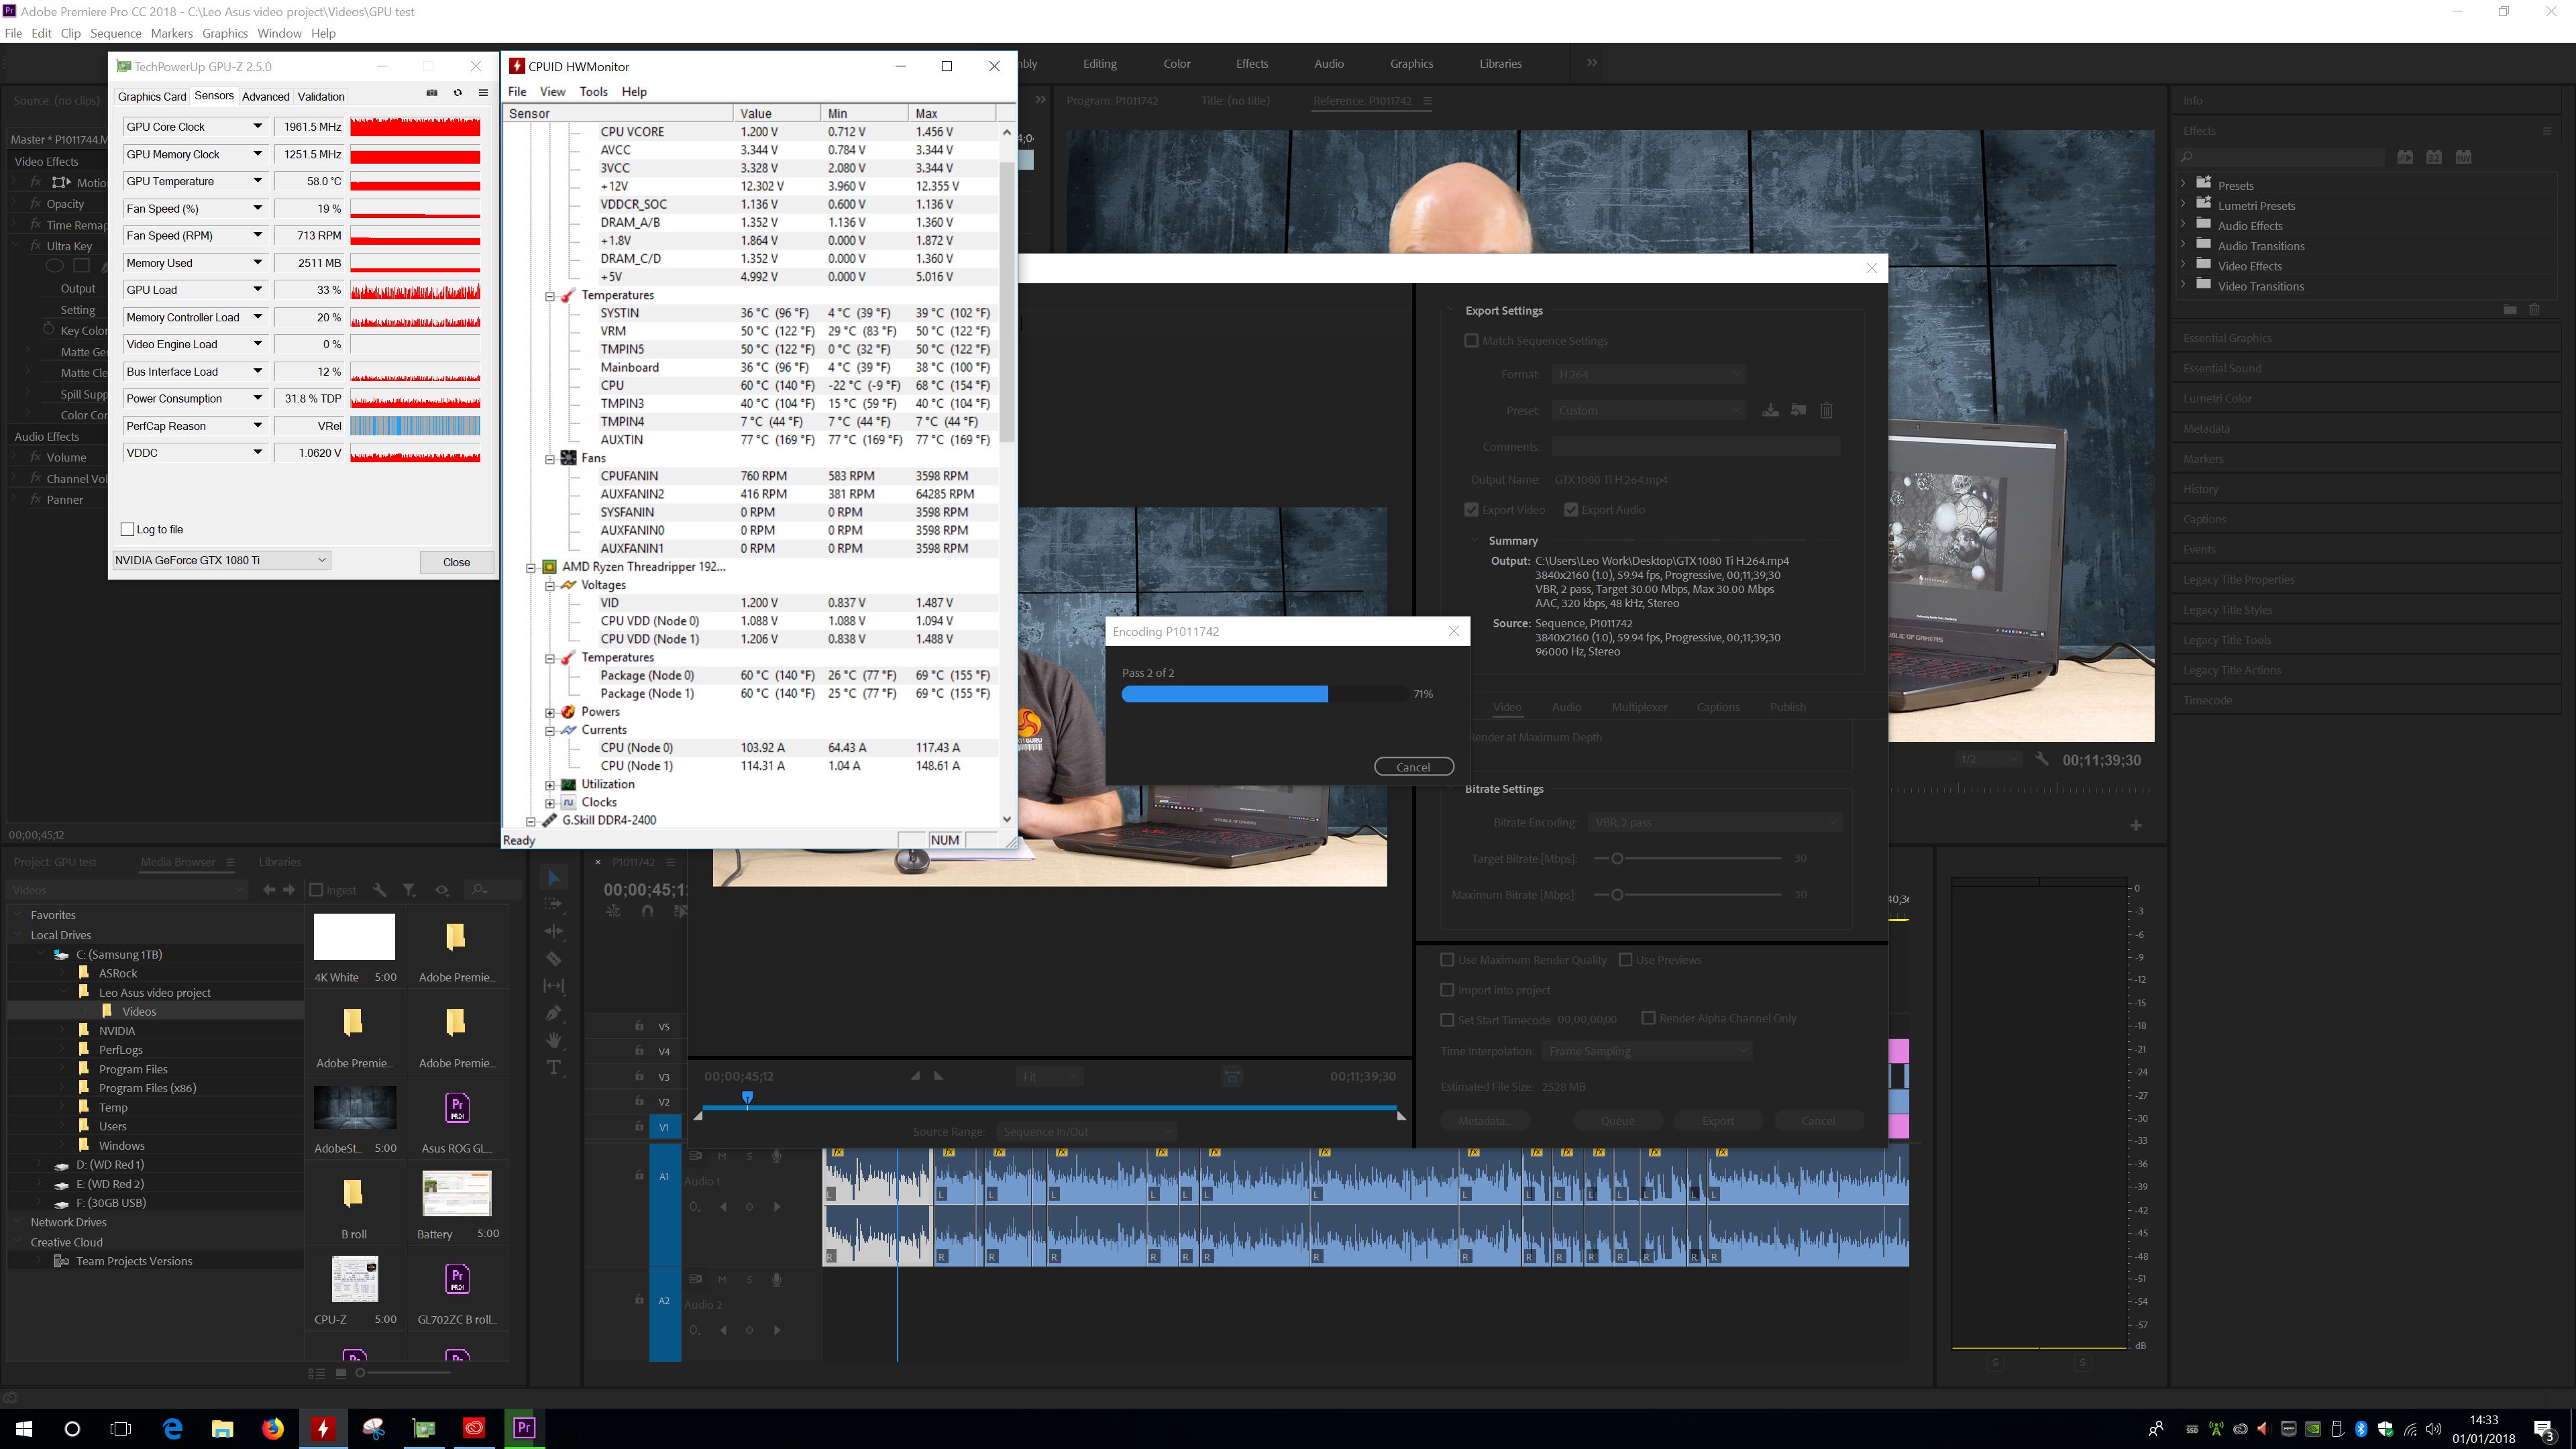Select the Hand tool
Image resolution: width=2576 pixels, height=1449 pixels.
pos(554,1040)
